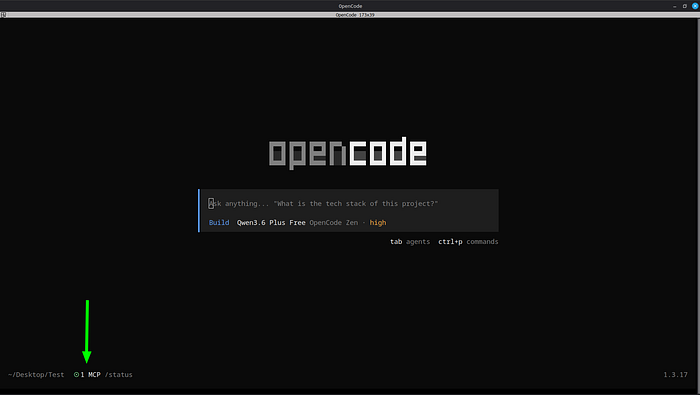This screenshot has height=395, width=700.
Task: Change the high reasoning level
Action: click(x=378, y=222)
